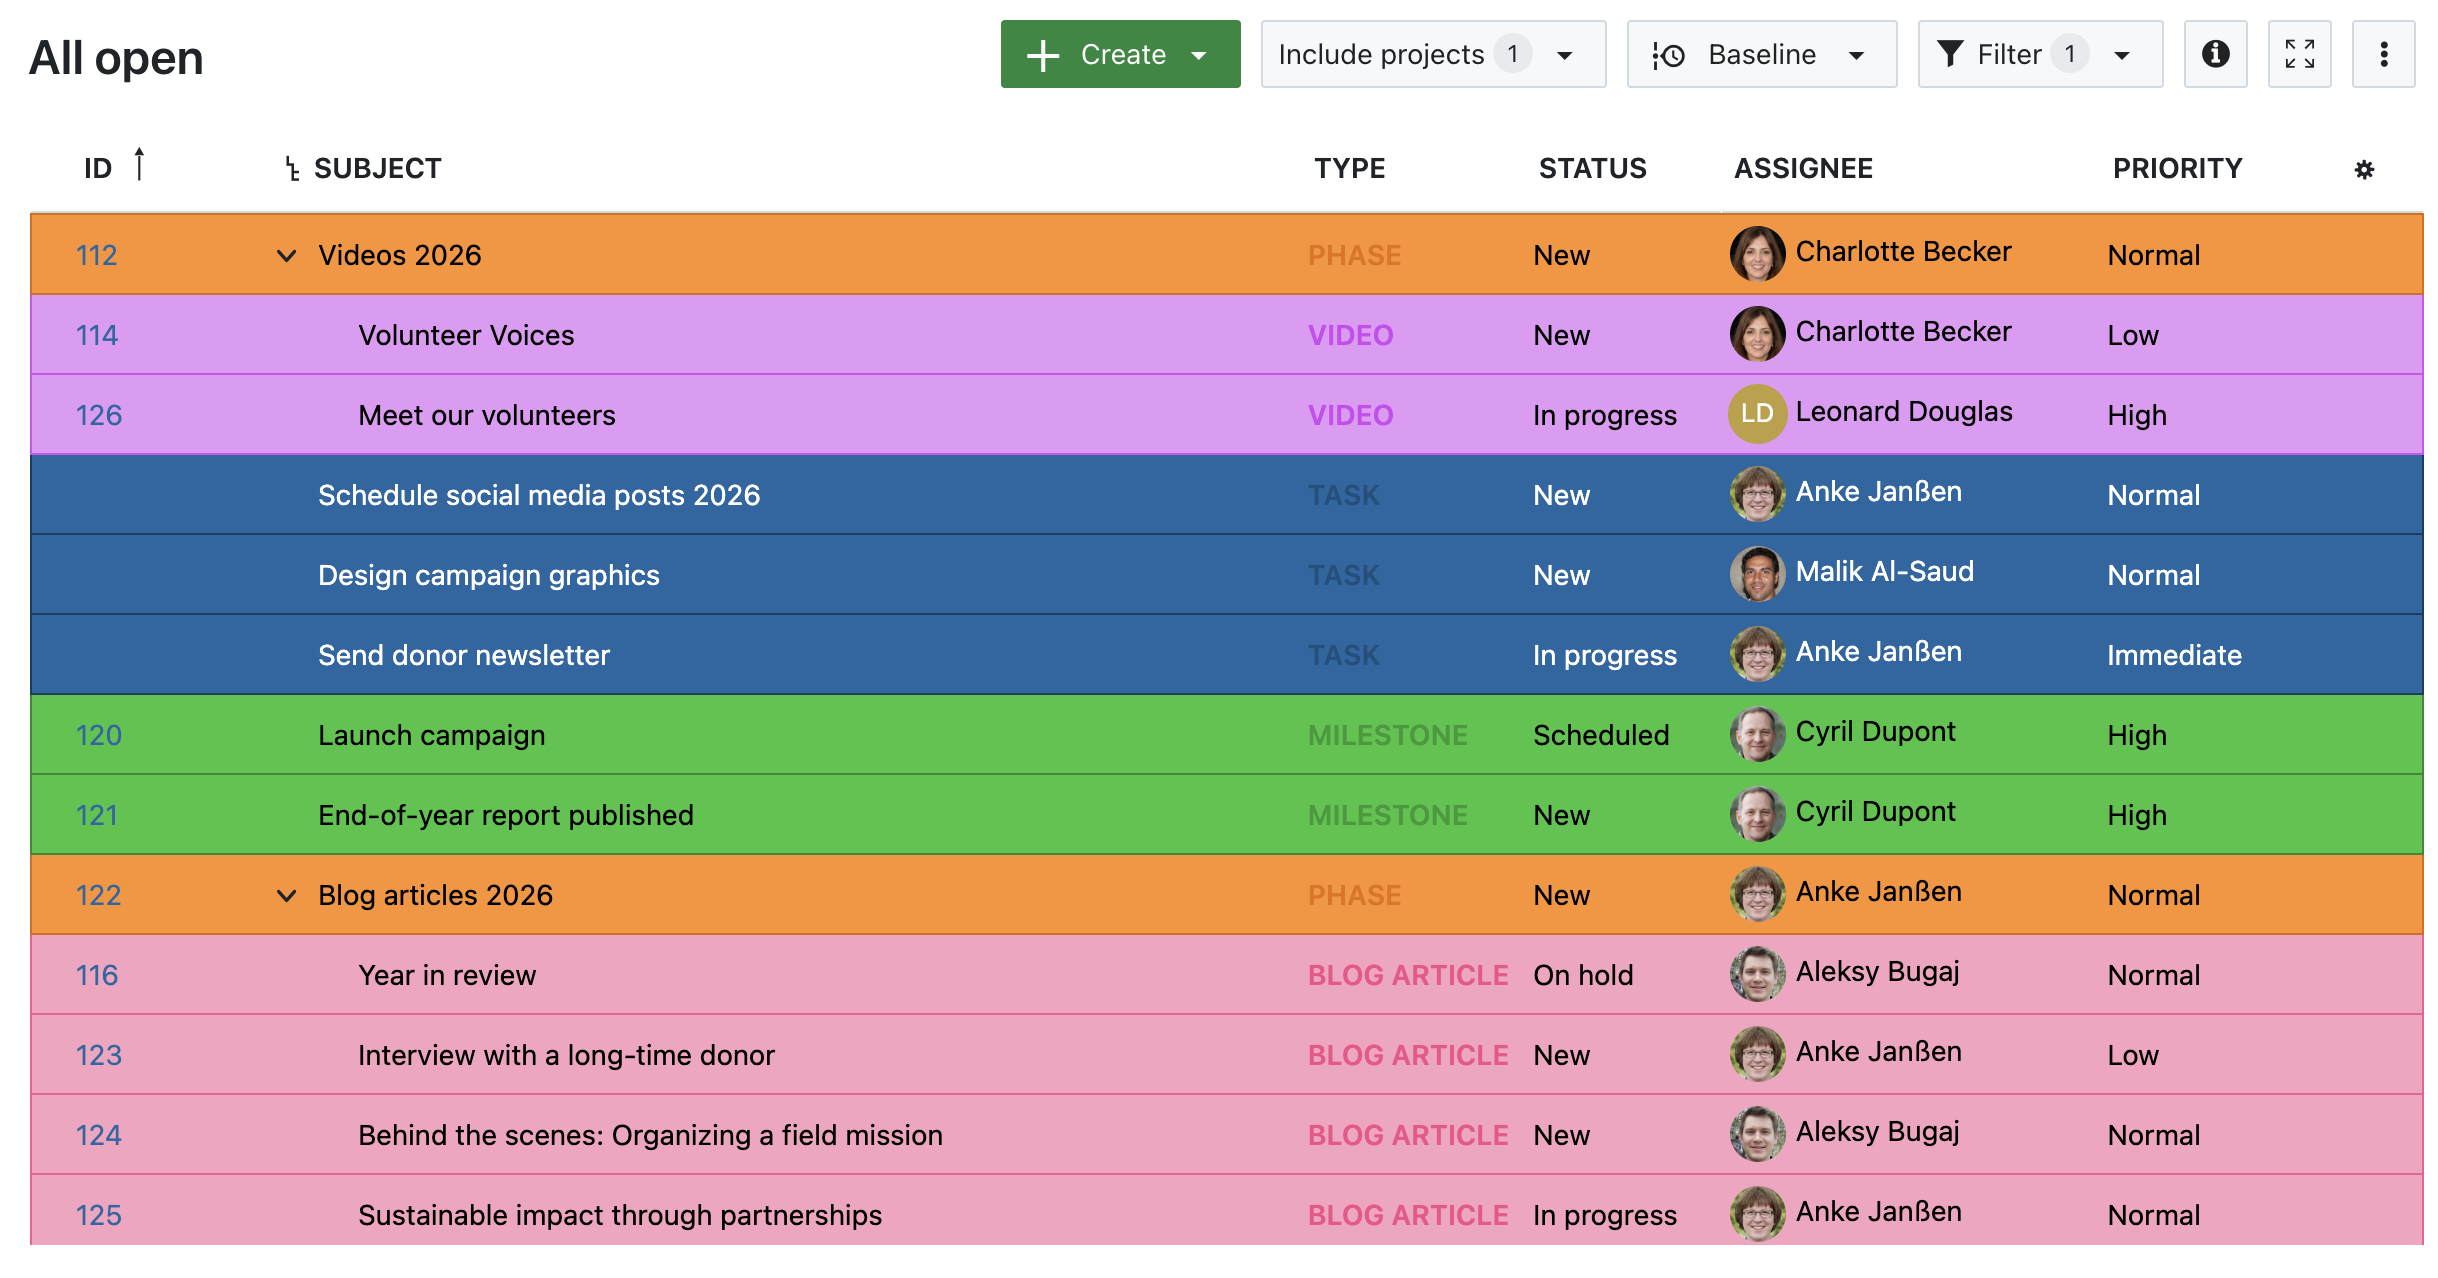Open the more actions kebab menu icon
Image resolution: width=2438 pixels, height=1278 pixels.
2384,55
